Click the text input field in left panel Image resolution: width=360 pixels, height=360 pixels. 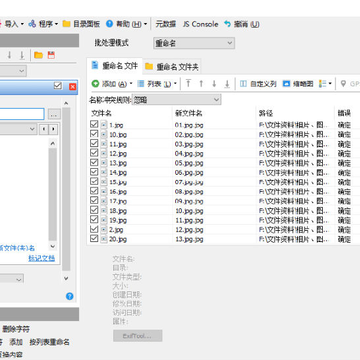(x=22, y=114)
